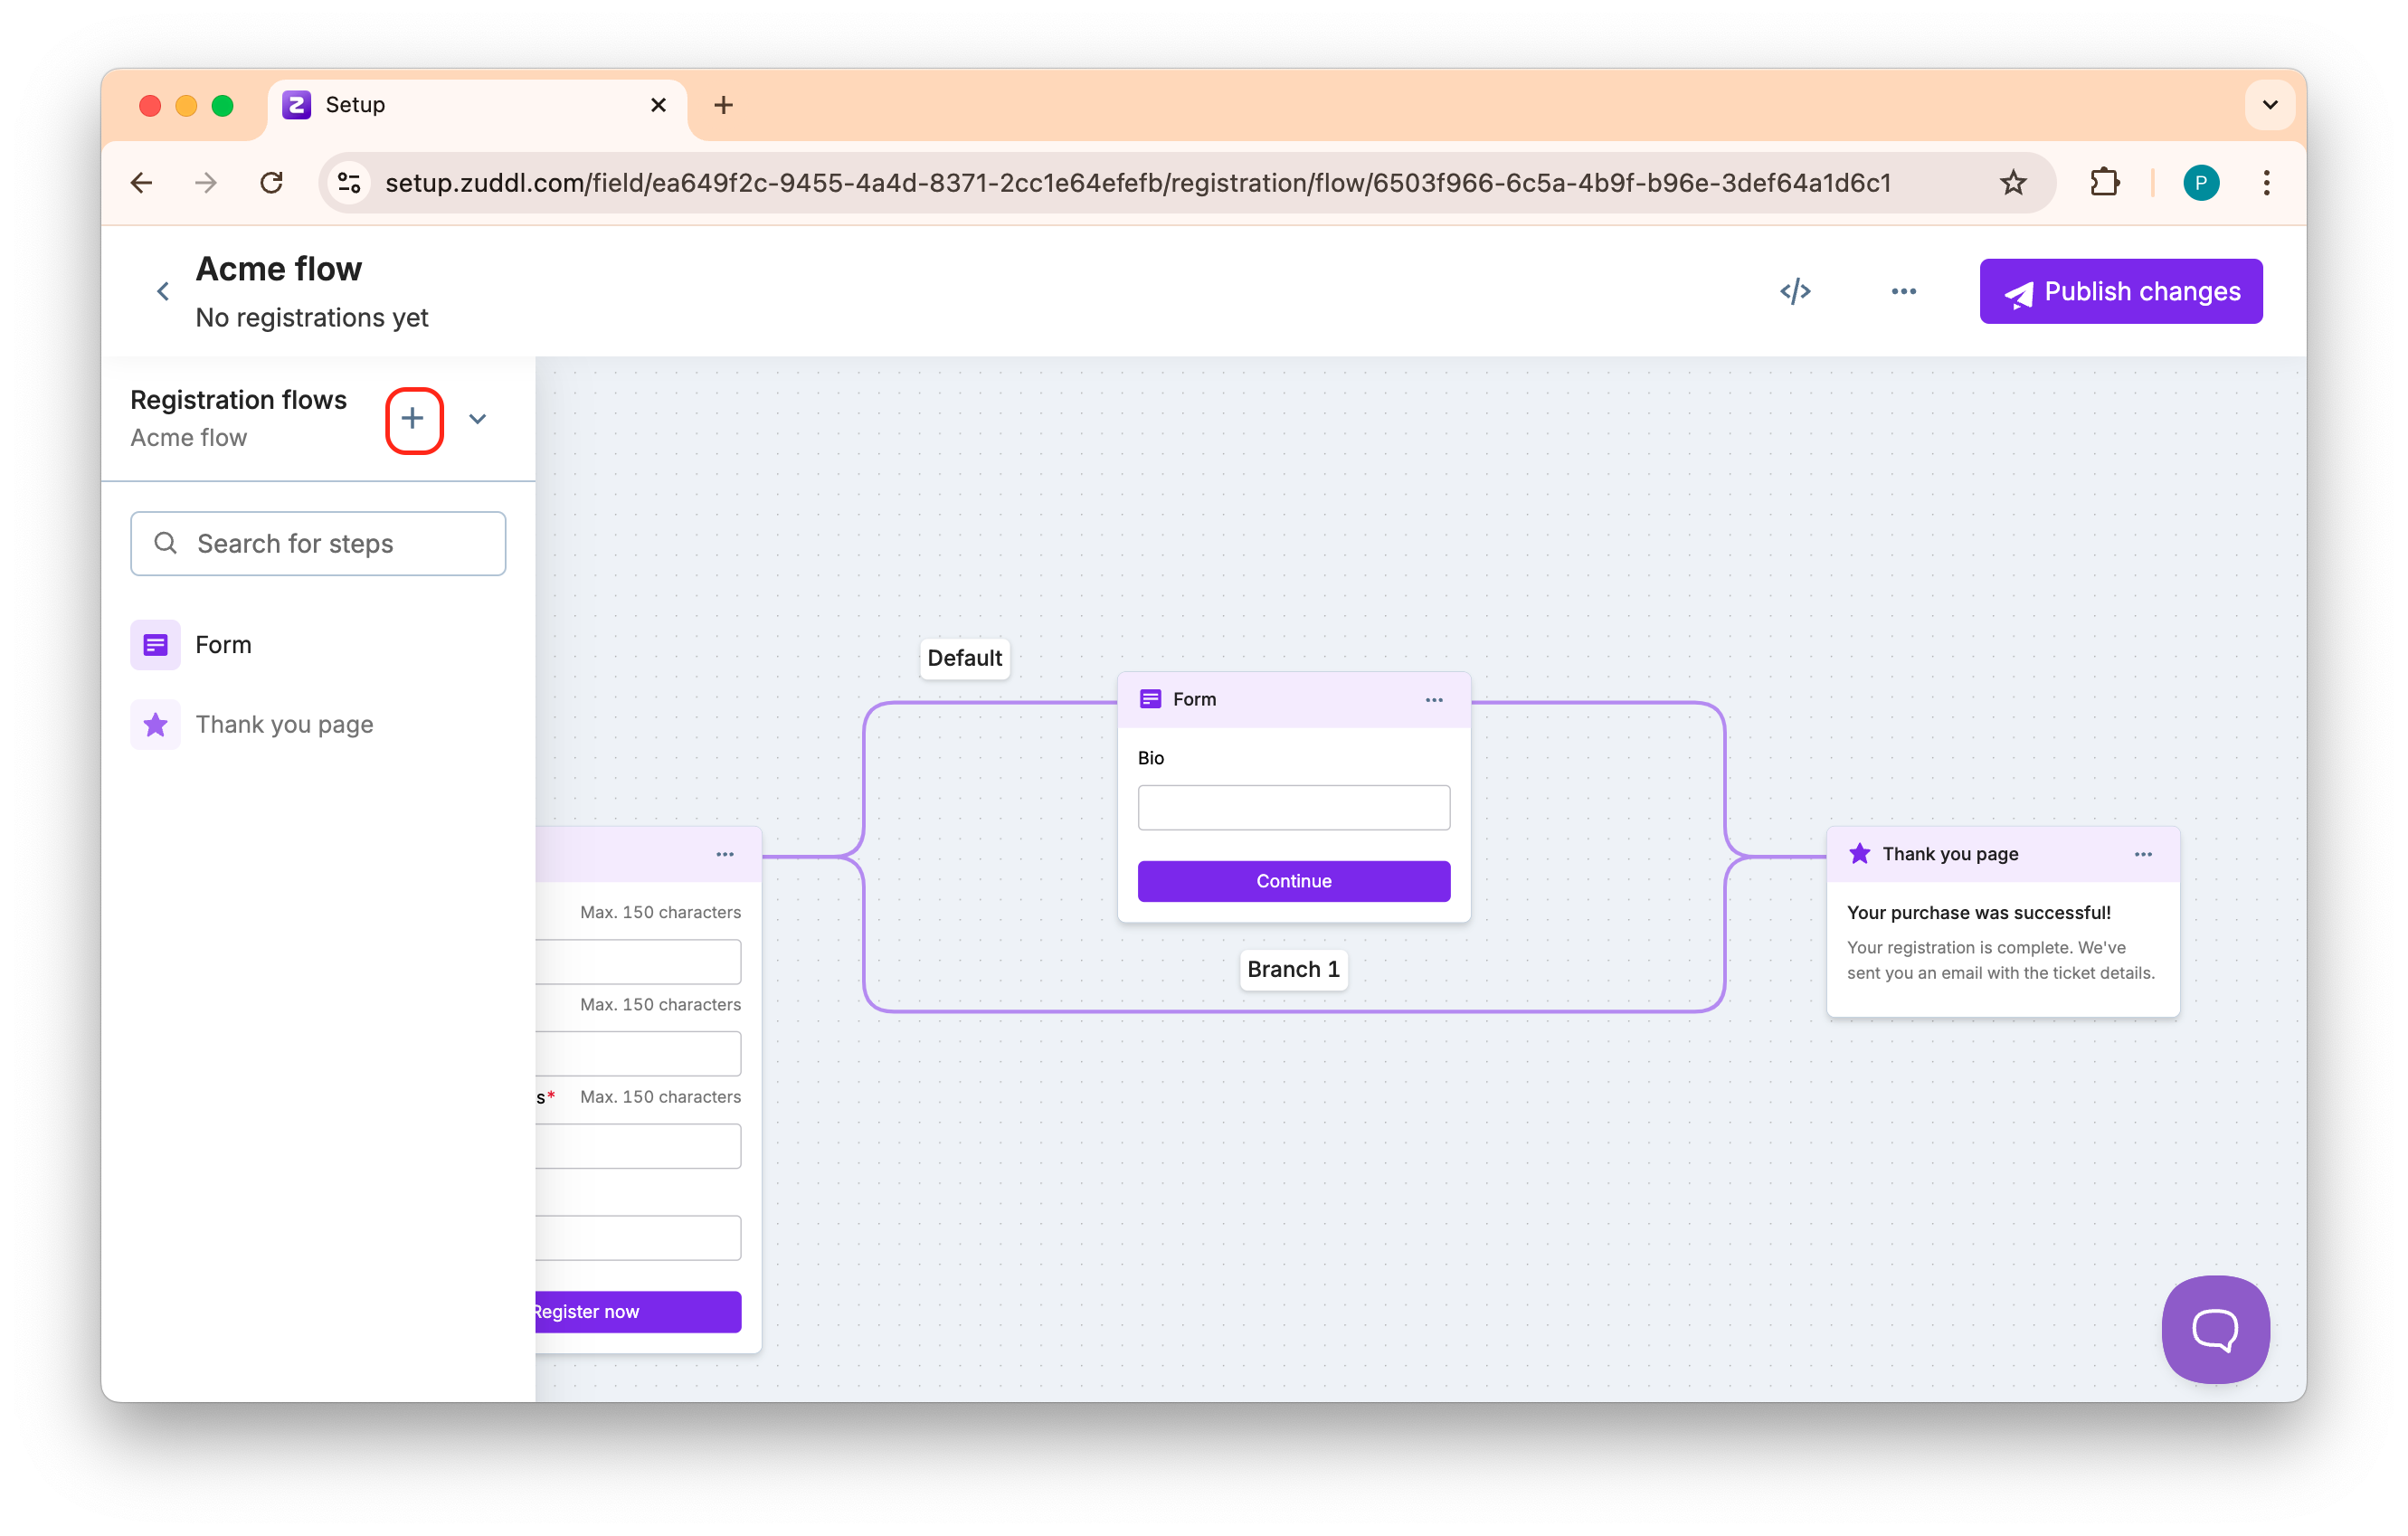Image resolution: width=2408 pixels, height=1536 pixels.
Task: Go back using the arrow beside Acme flow
Action: click(x=163, y=291)
